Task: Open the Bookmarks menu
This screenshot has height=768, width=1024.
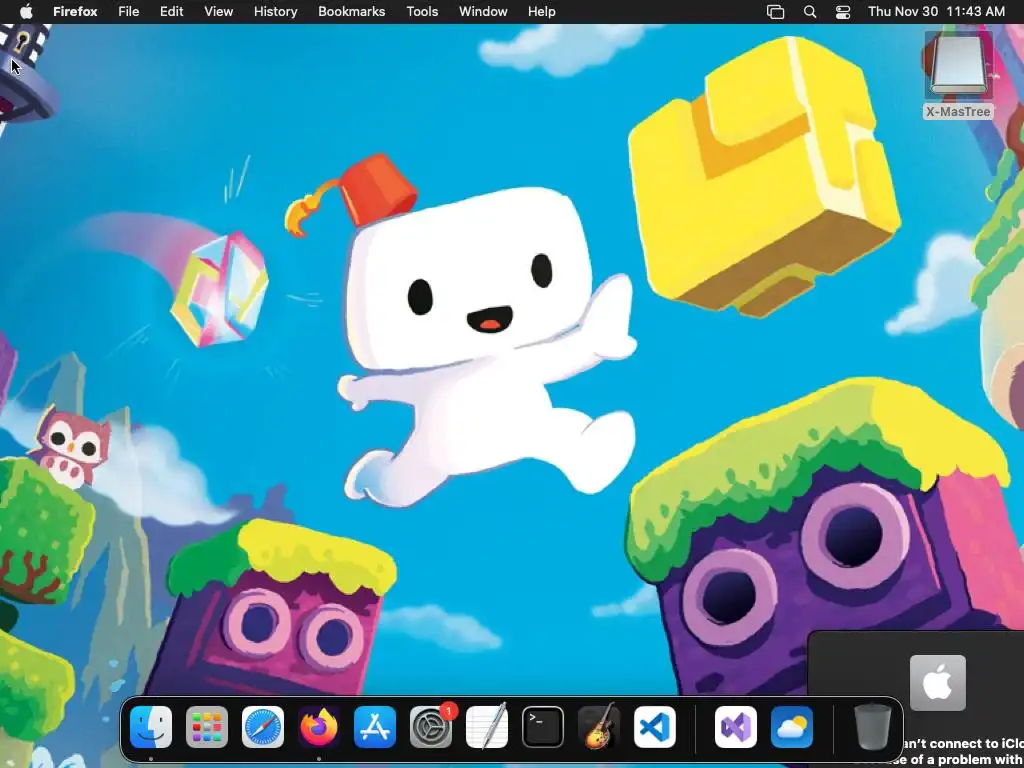Action: (x=351, y=12)
